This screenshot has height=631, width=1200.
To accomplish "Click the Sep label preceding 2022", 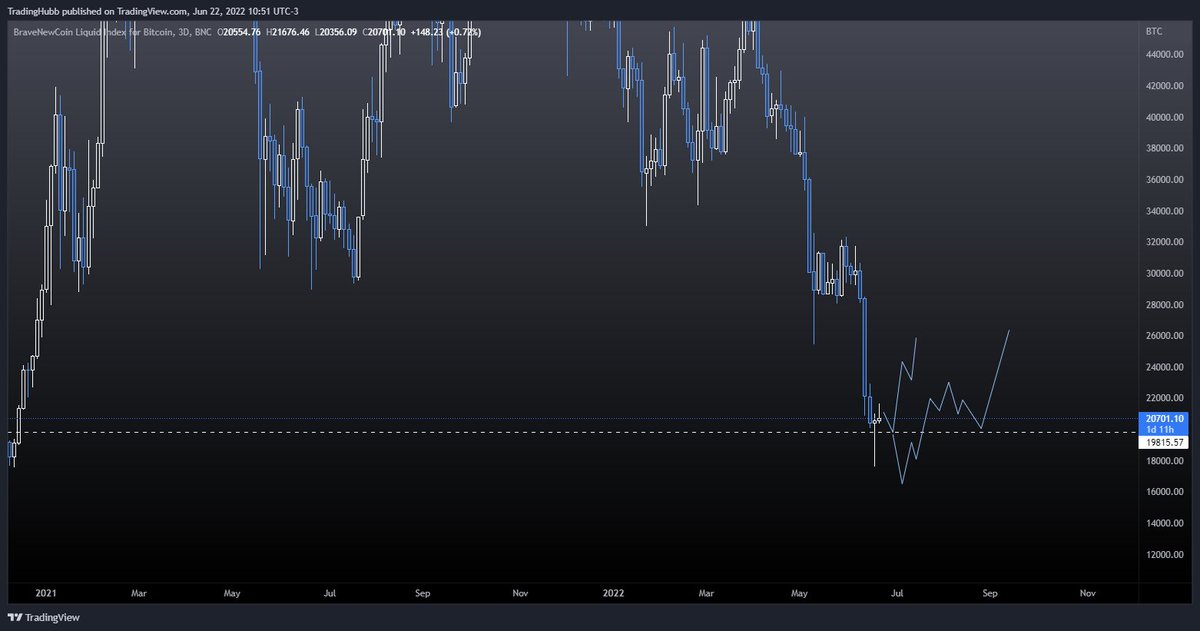I will (422, 593).
